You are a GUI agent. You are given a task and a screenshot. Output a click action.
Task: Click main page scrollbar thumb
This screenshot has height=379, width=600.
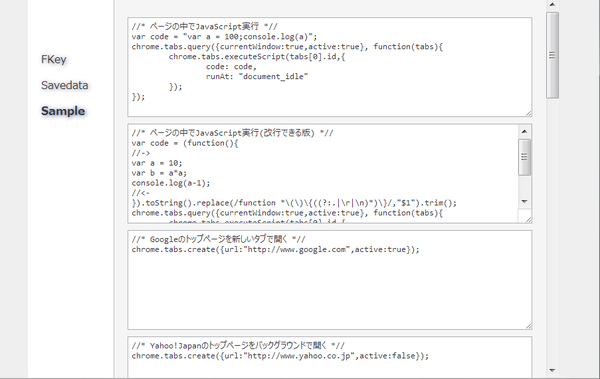552,56
